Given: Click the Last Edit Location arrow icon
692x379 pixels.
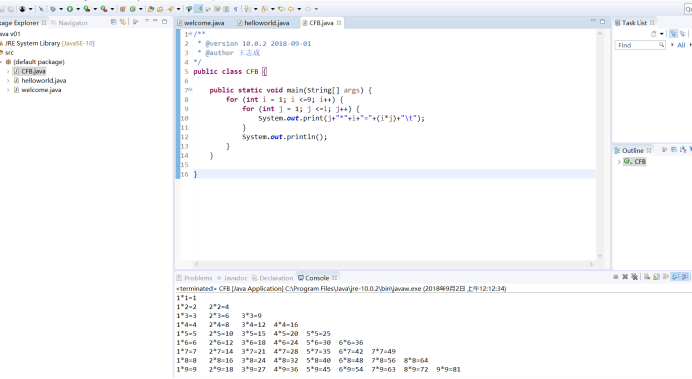Looking at the screenshot, I should coord(281,9).
